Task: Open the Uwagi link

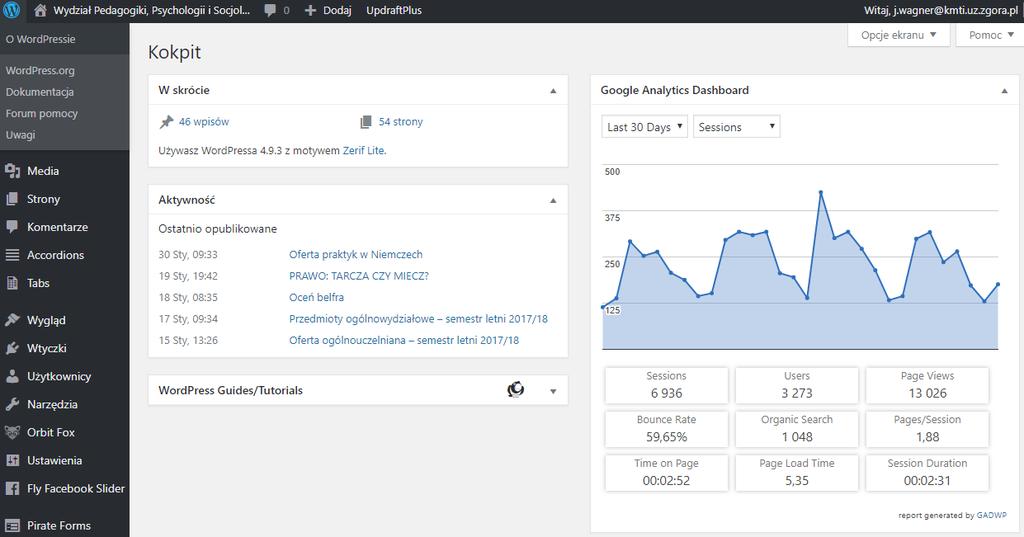Action: pyautogui.click(x=21, y=135)
